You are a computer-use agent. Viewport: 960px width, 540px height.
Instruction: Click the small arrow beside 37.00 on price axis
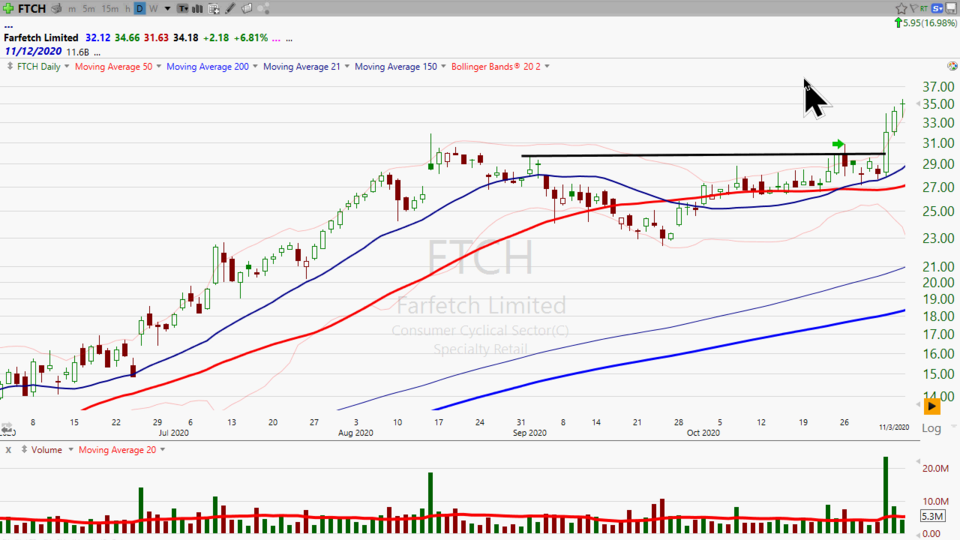tap(918, 102)
